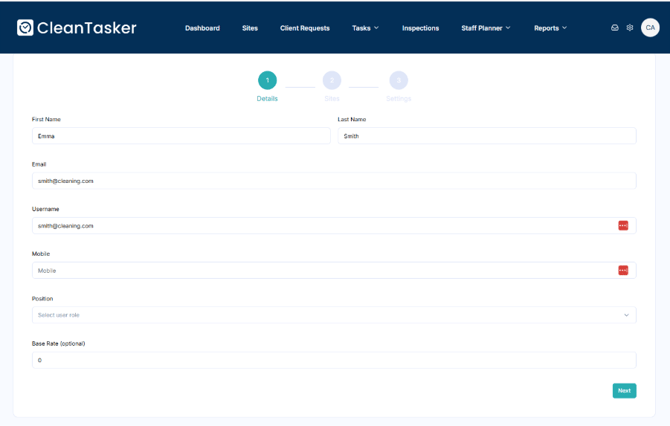Select step 1 Details circle
The height and width of the screenshot is (426, 670).
pos(267,80)
